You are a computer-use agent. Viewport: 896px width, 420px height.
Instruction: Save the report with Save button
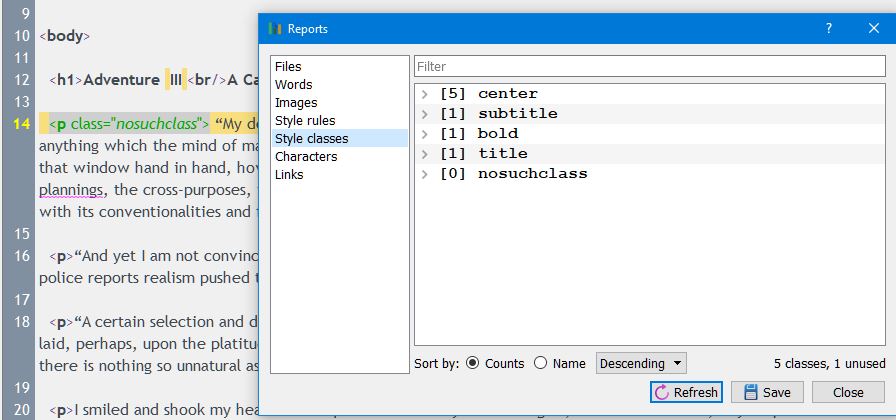[x=767, y=392]
